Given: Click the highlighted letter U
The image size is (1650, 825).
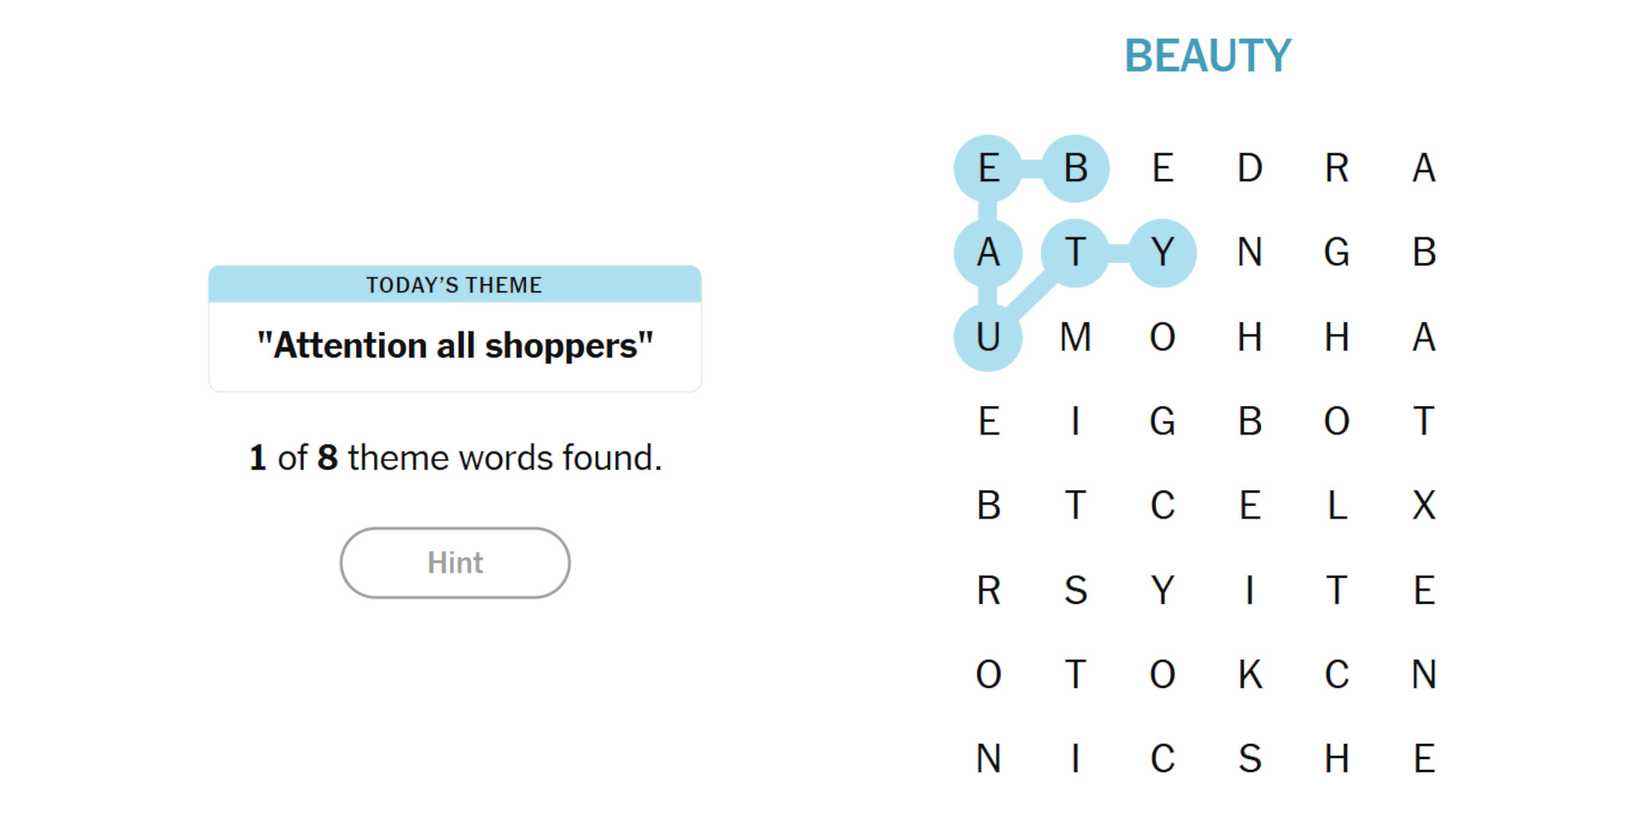Looking at the screenshot, I should (988, 337).
